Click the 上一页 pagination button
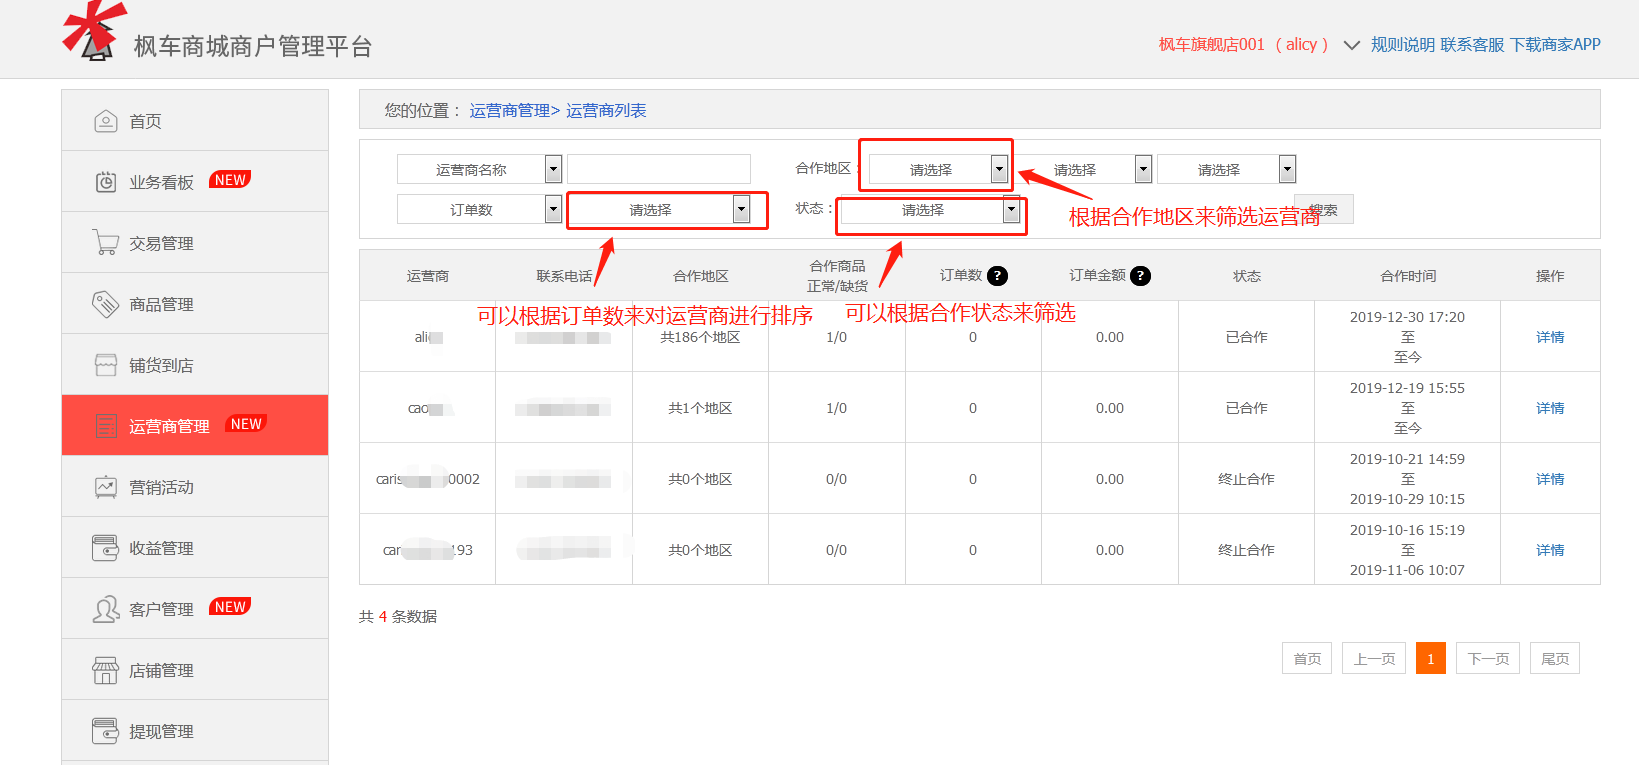 (1374, 658)
